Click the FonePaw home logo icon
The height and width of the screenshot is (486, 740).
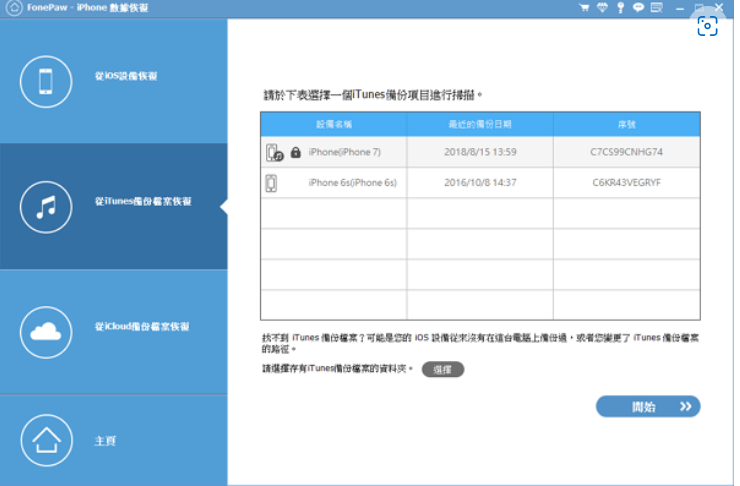[14, 8]
